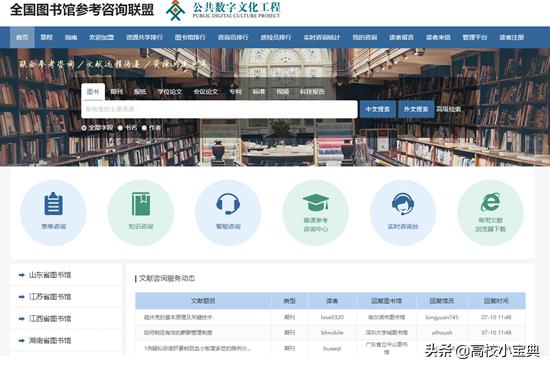Switch to the 学位论文 search tab
Screen dimensions: 550x368
tap(169, 92)
